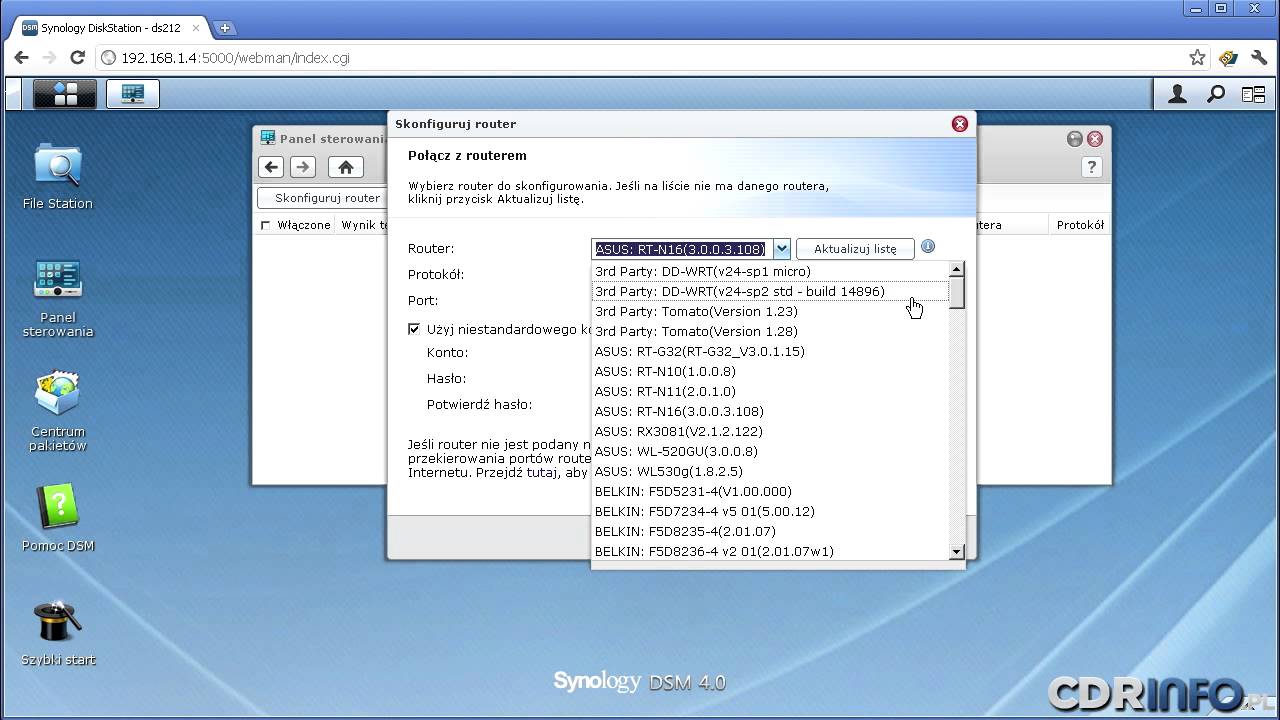Go to Panel sterowania home

(x=346, y=167)
